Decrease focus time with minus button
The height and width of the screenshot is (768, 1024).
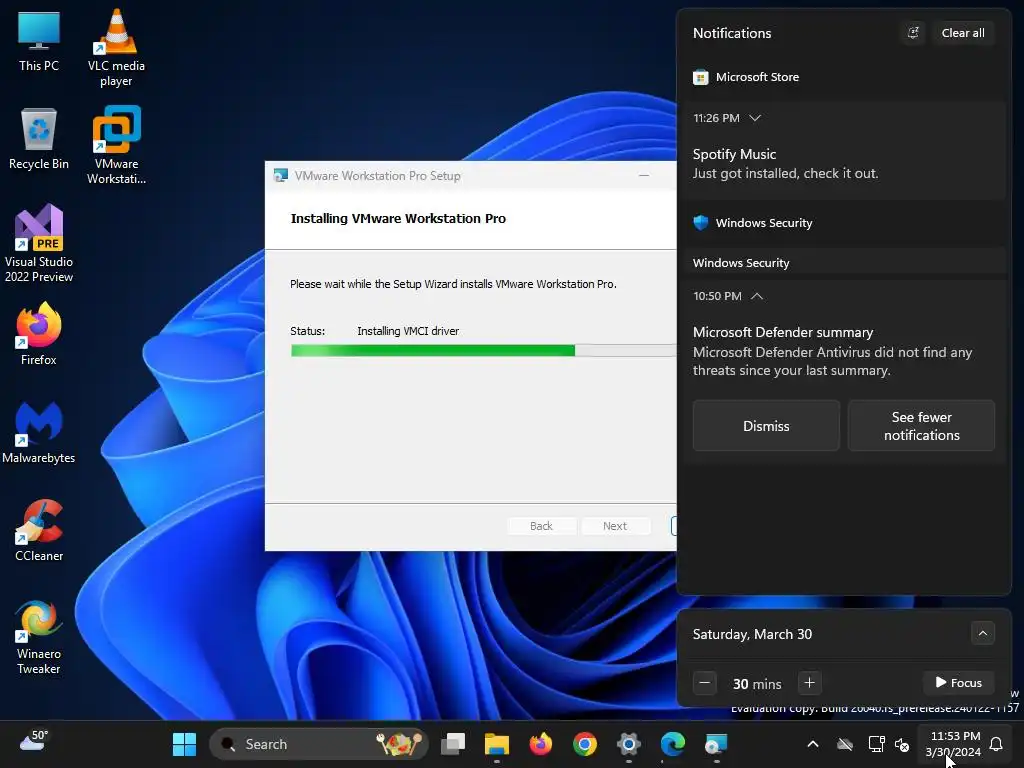coord(705,683)
